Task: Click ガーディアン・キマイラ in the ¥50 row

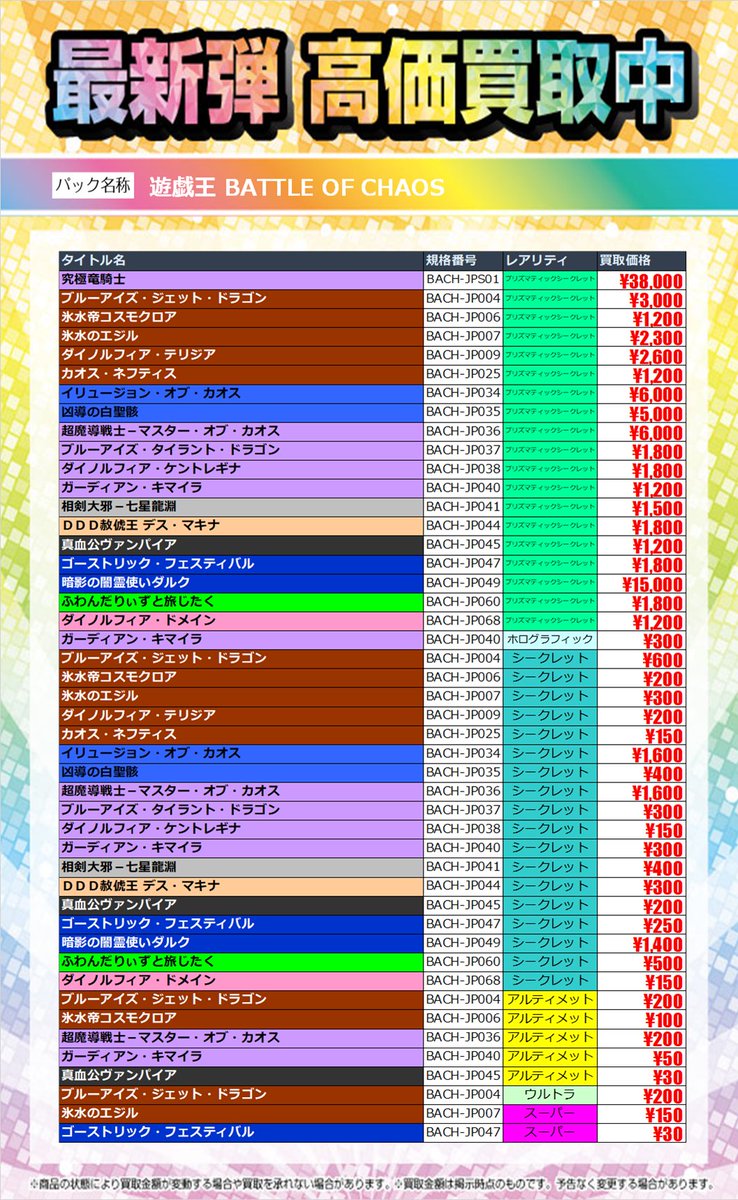Action: coord(241,1056)
